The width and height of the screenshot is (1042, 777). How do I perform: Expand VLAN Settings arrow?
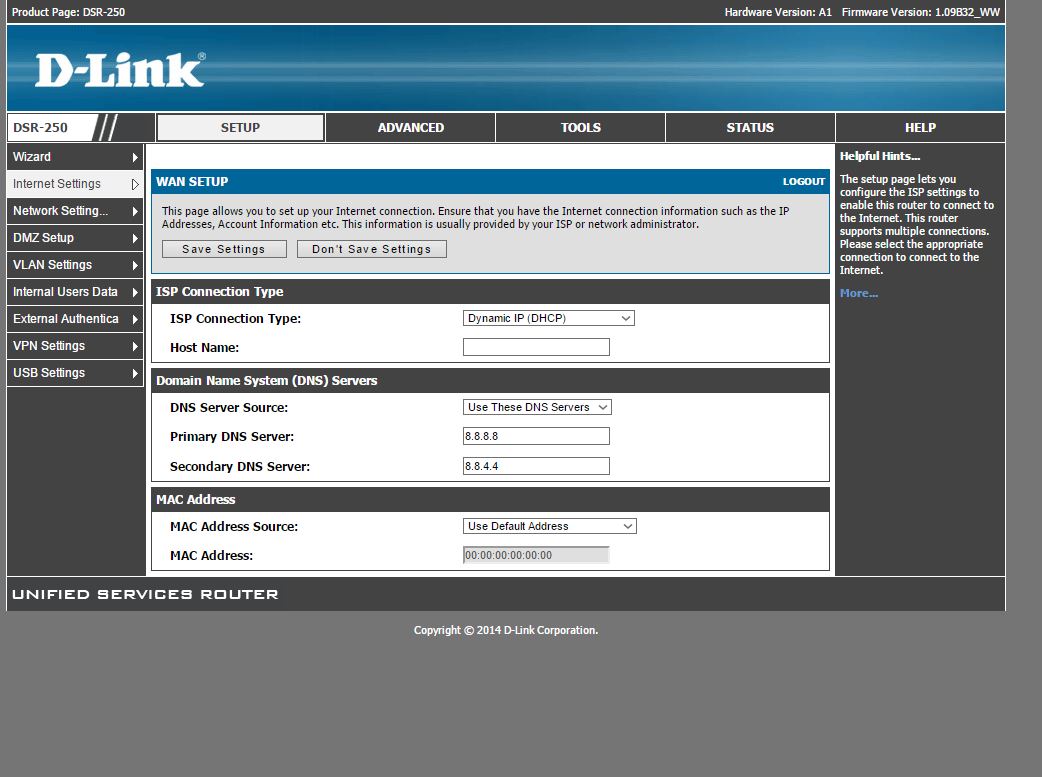click(x=135, y=265)
